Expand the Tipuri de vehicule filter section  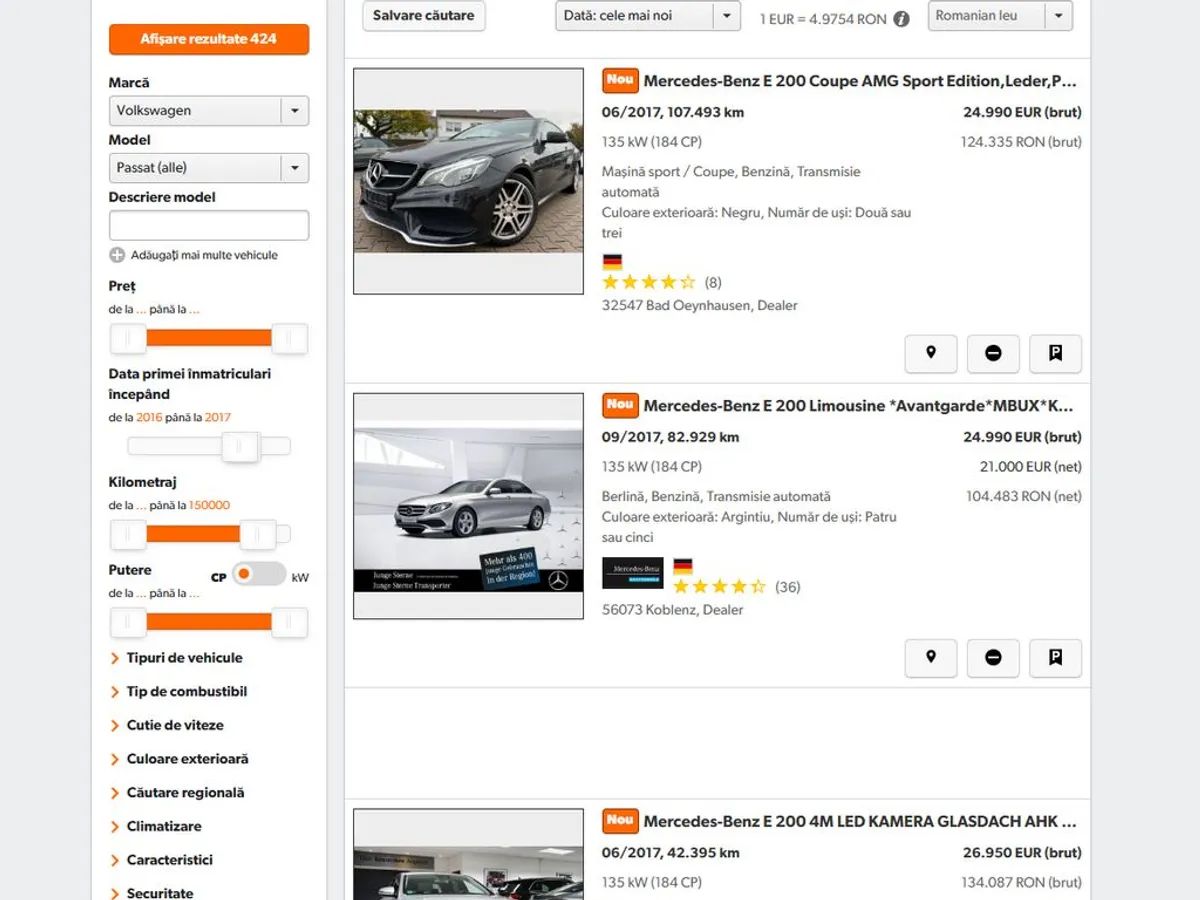point(184,658)
